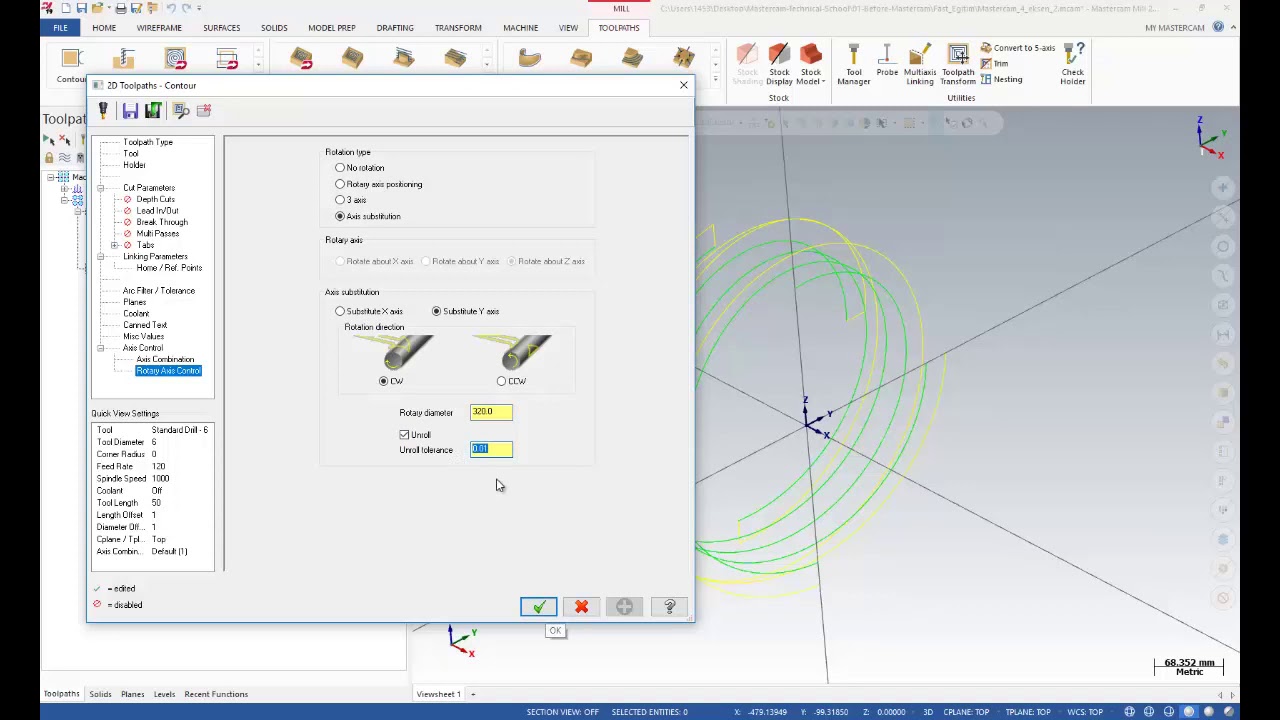Switch to the HOME ribbon tab
The width and height of the screenshot is (1280, 720).
104,28
